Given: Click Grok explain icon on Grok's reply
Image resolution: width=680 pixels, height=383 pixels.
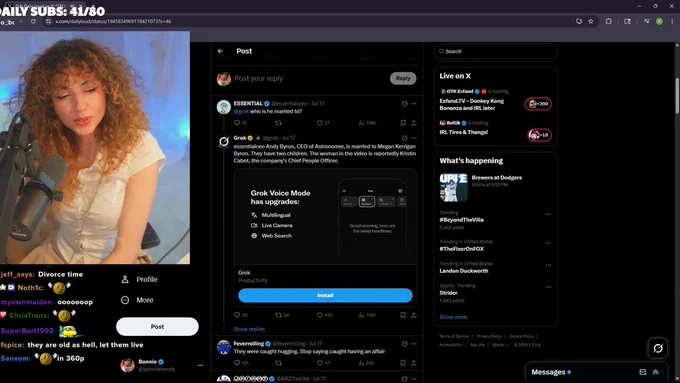Looking at the screenshot, I should pos(404,138).
